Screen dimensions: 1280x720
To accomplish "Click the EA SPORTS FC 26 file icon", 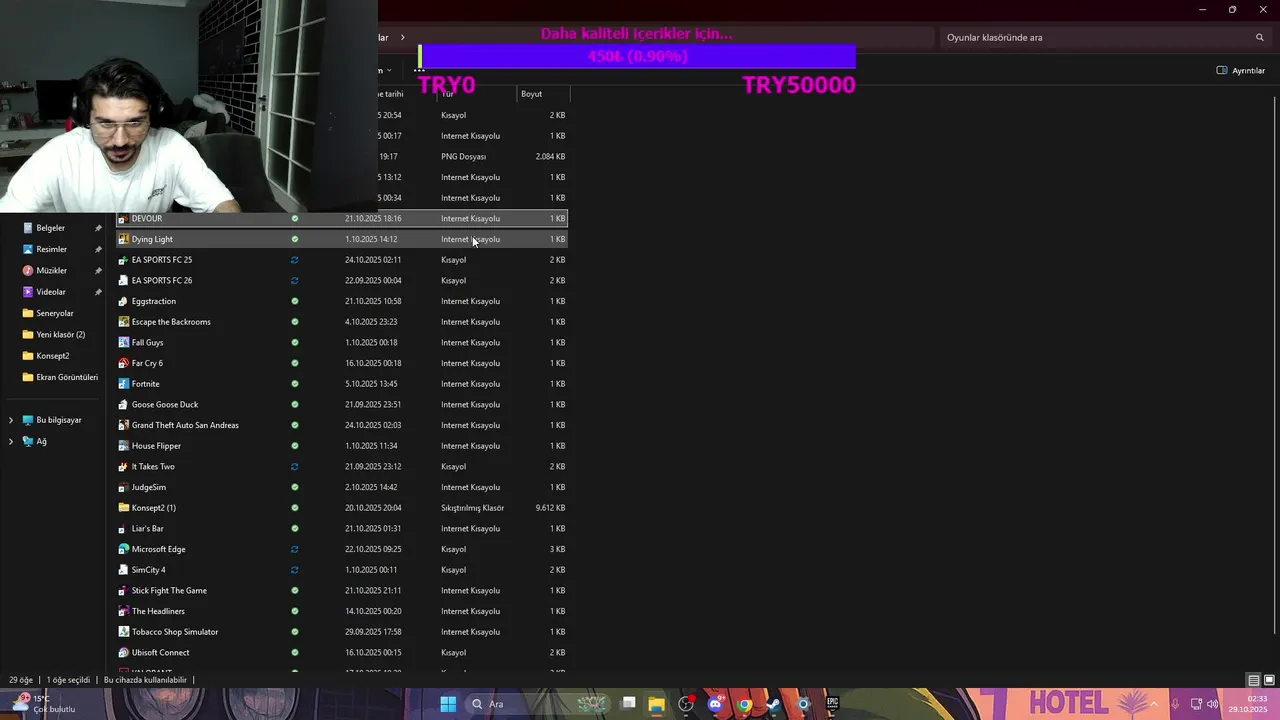I will (124, 280).
